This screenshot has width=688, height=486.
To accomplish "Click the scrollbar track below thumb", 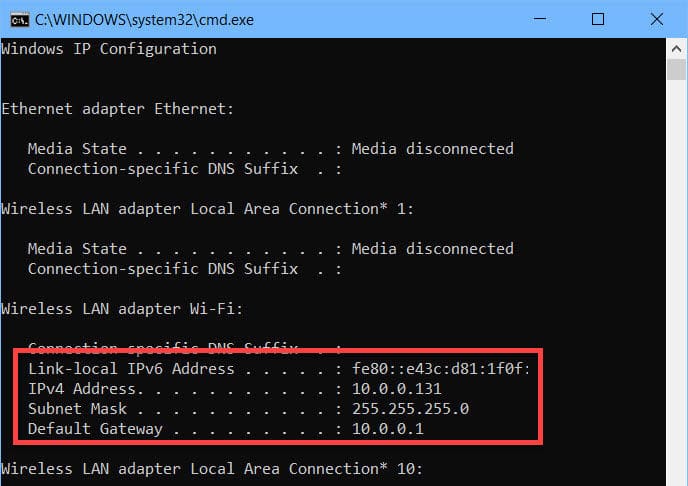I will (x=676, y=281).
